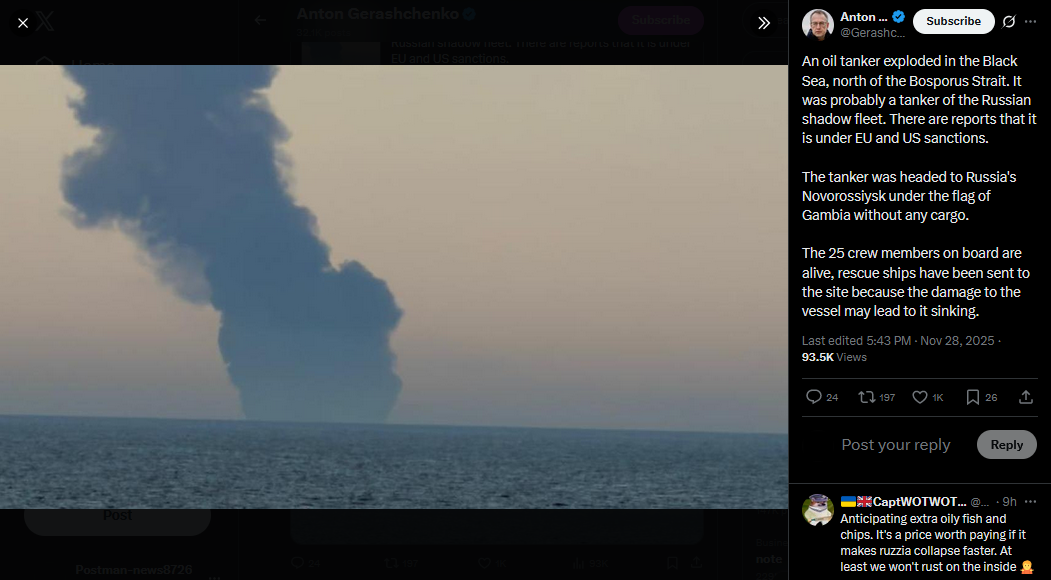Click the smoke plume photo

pos(394,287)
